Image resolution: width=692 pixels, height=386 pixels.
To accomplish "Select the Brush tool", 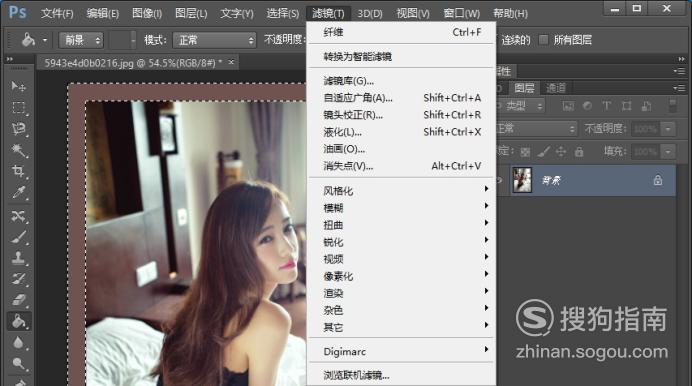I will pyautogui.click(x=18, y=237).
